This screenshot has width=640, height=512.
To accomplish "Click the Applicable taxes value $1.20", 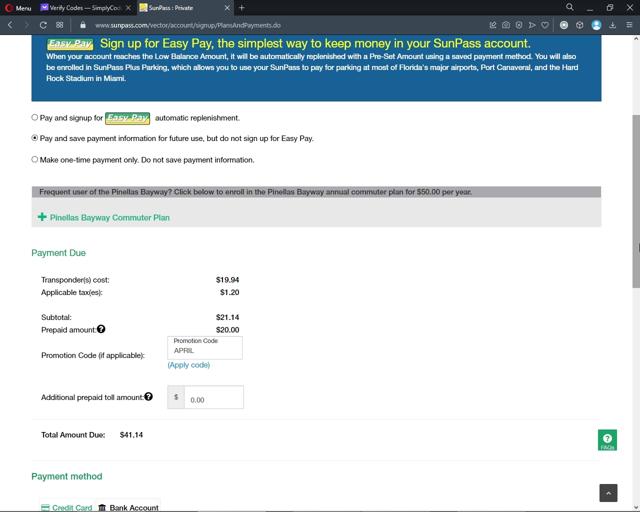I will (x=229, y=292).
